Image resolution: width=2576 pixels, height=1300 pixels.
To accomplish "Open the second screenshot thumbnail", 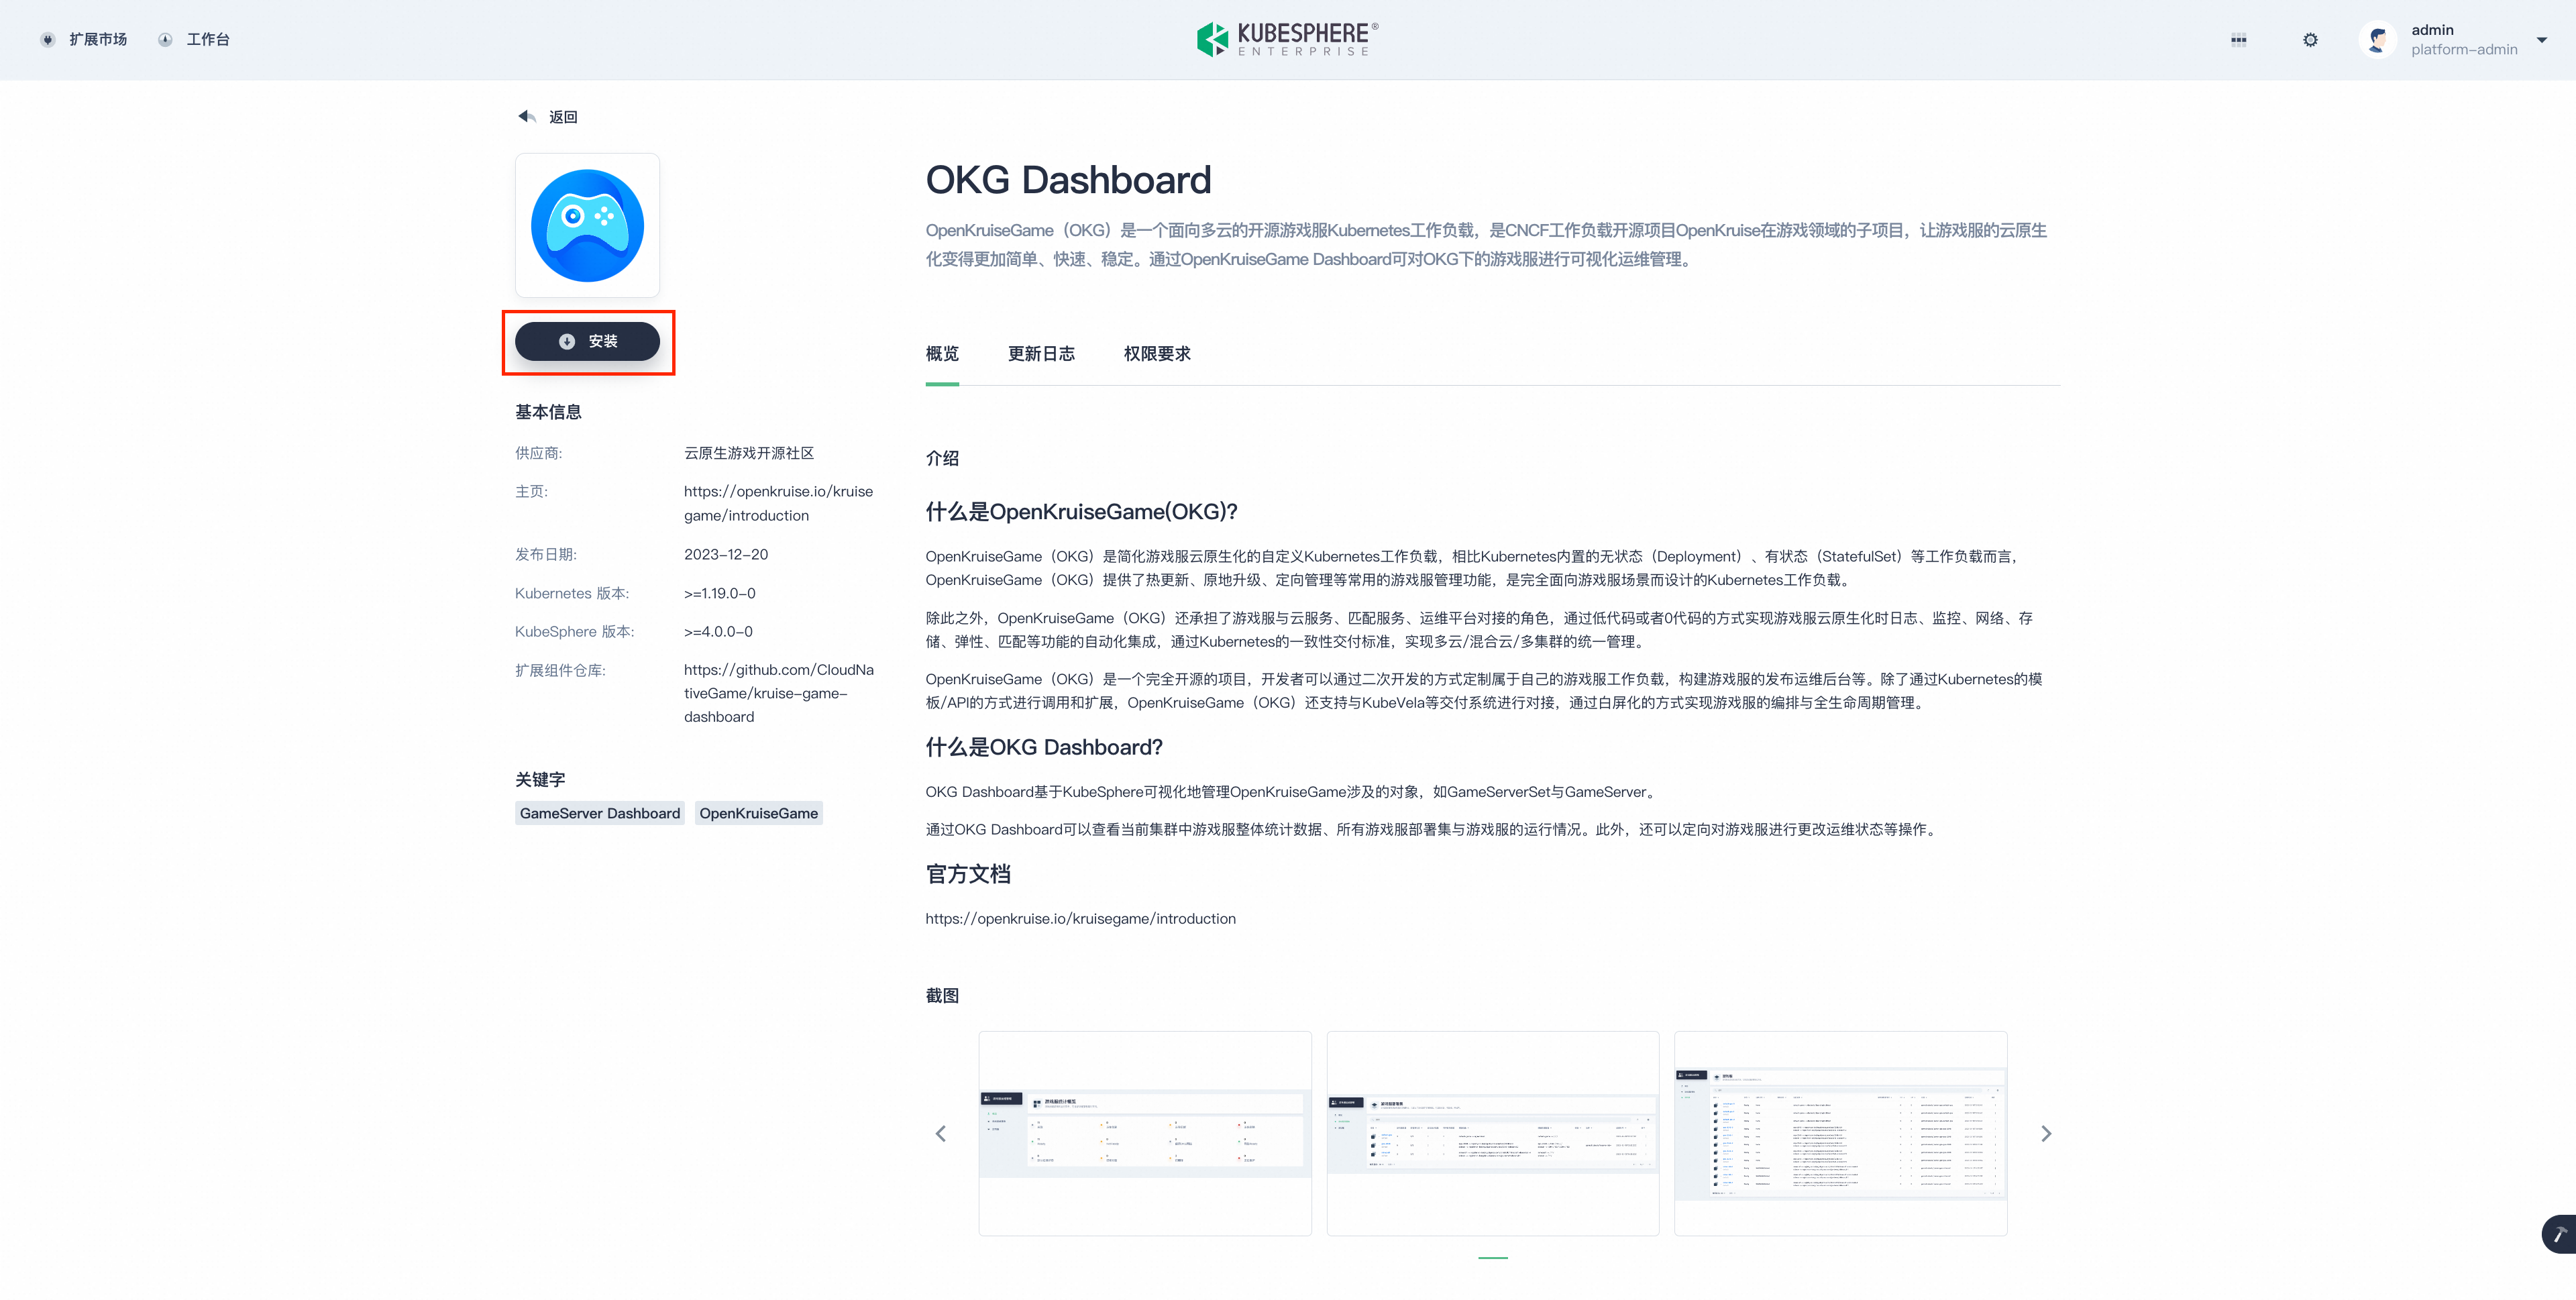I will pyautogui.click(x=1492, y=1133).
